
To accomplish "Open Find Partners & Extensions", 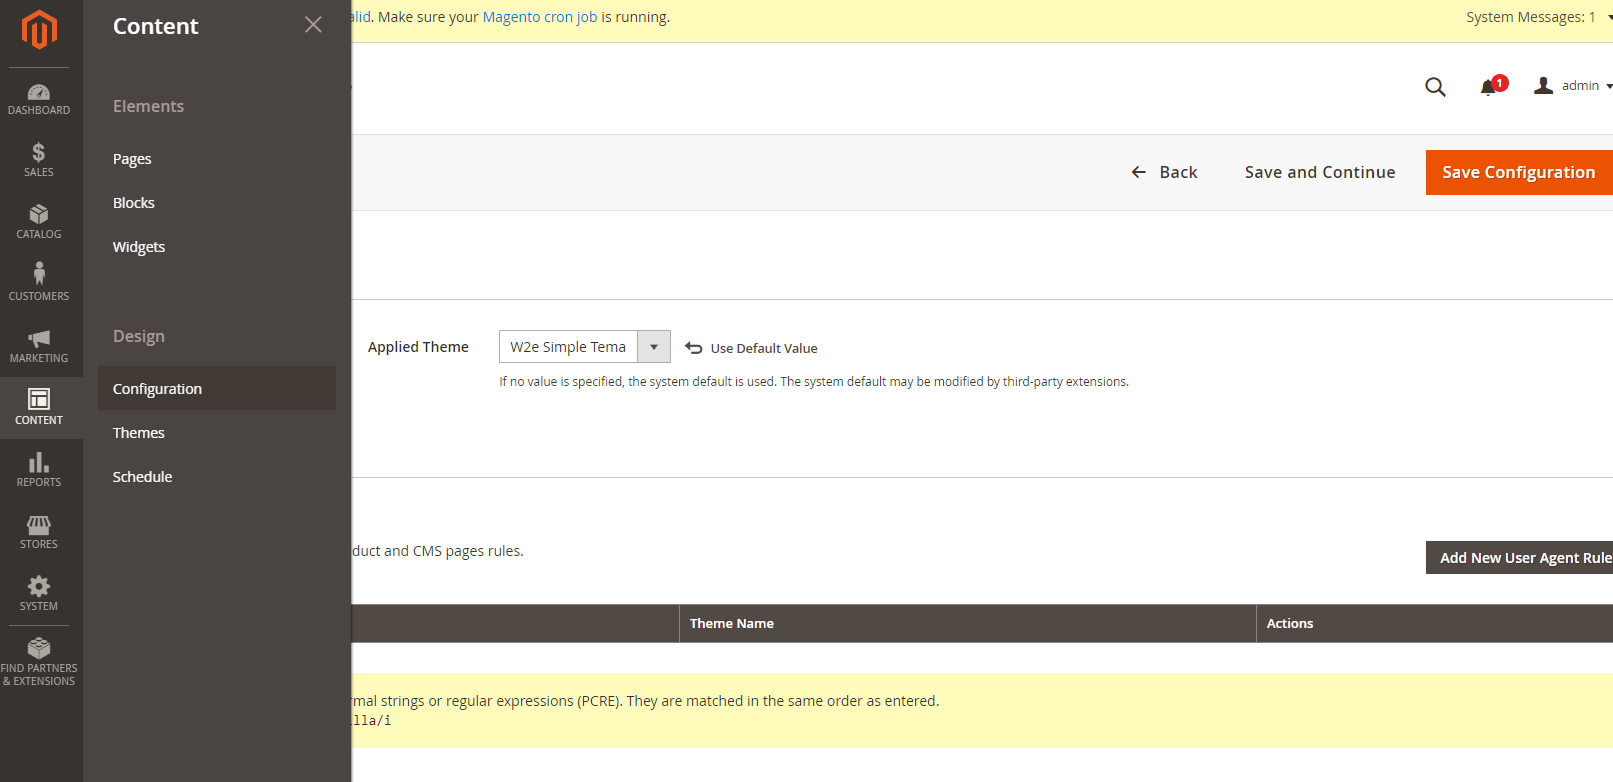I will 39,662.
